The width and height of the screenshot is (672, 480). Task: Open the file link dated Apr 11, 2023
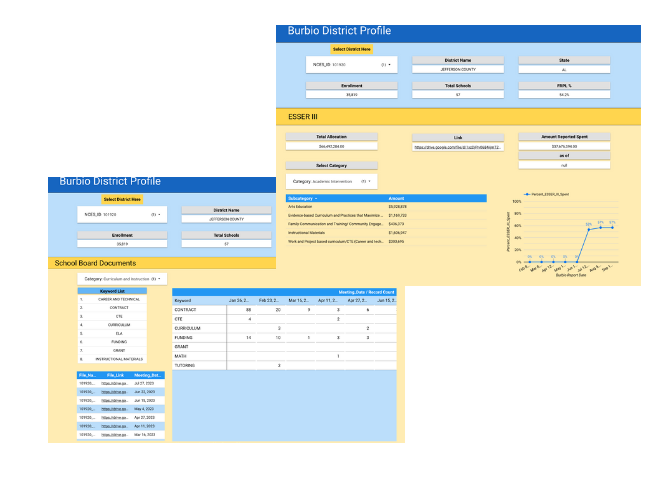(x=114, y=426)
